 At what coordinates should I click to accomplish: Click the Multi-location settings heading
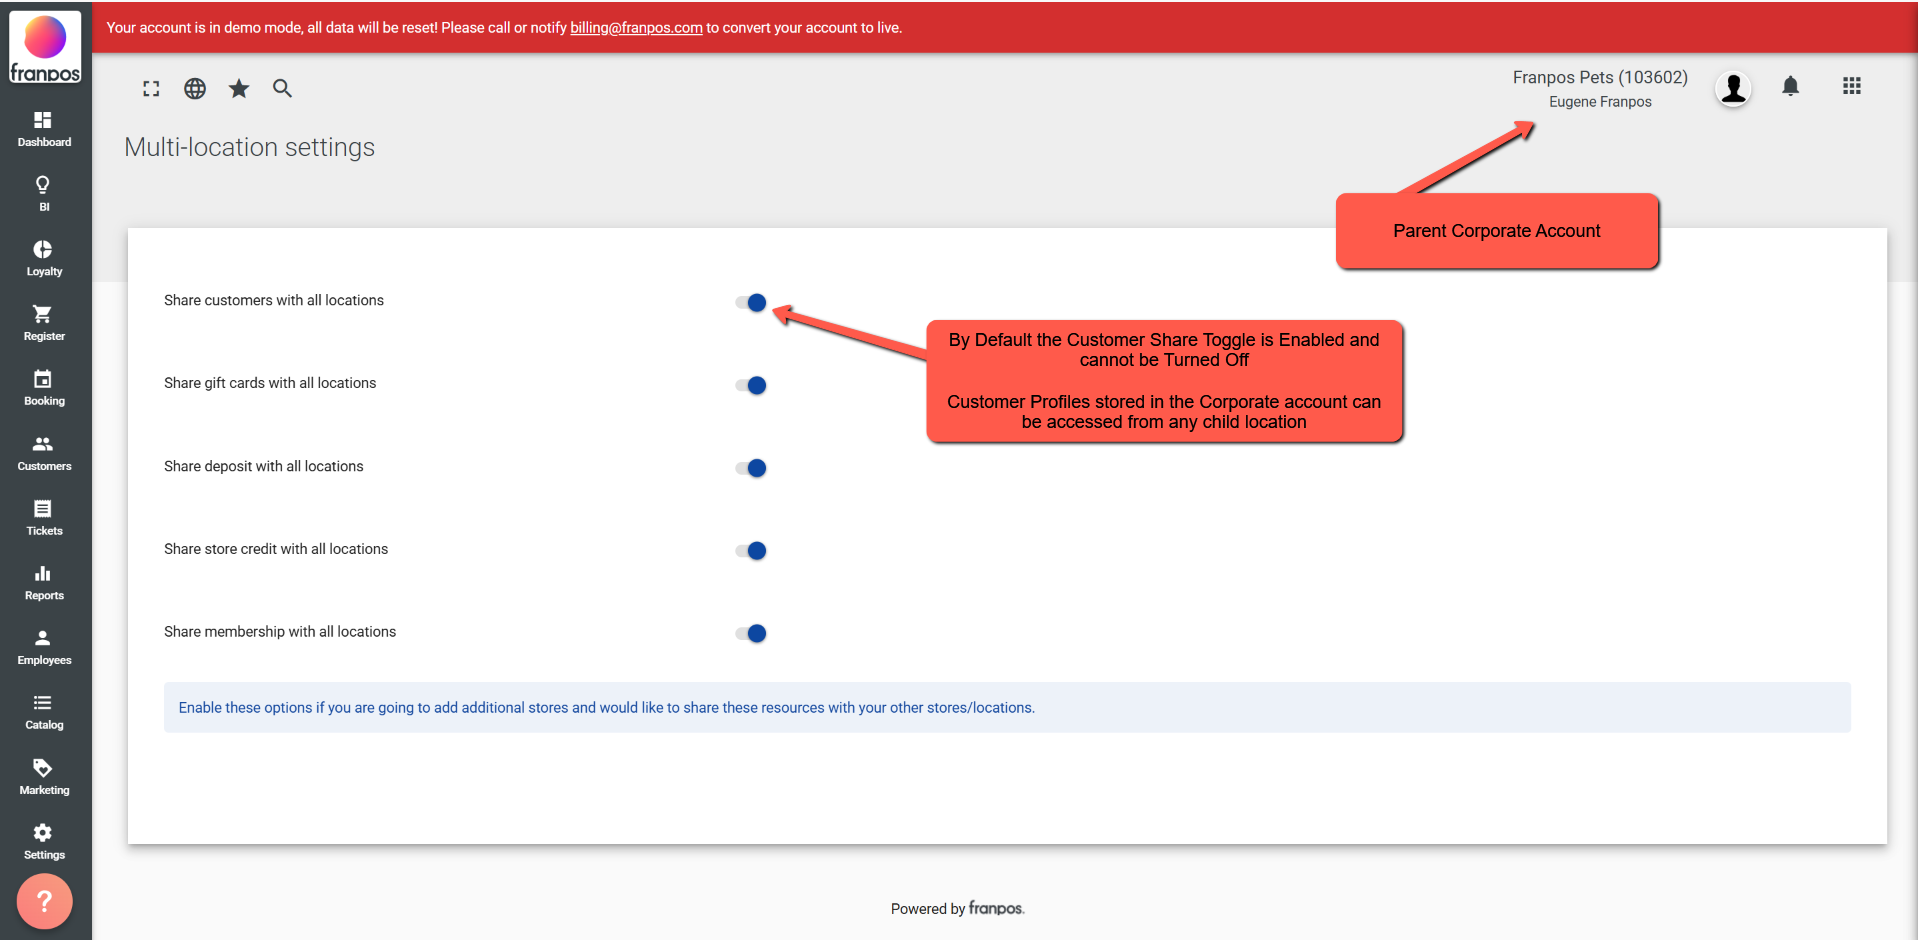point(250,147)
